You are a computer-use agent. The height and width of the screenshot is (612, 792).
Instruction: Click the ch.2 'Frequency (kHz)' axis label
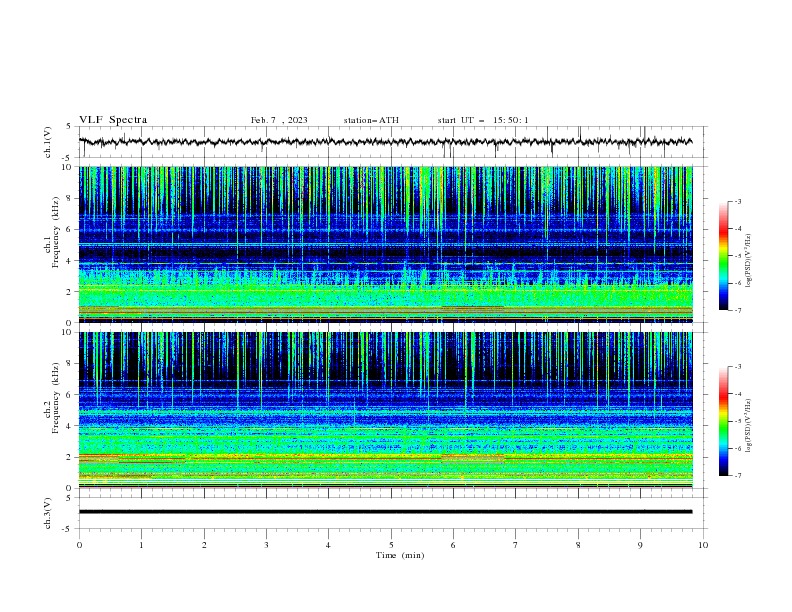56,398
